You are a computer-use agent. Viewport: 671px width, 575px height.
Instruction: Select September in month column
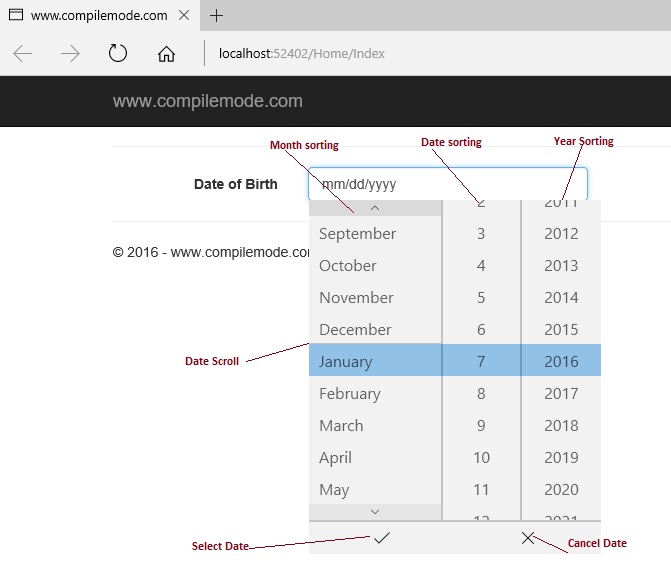pos(358,233)
